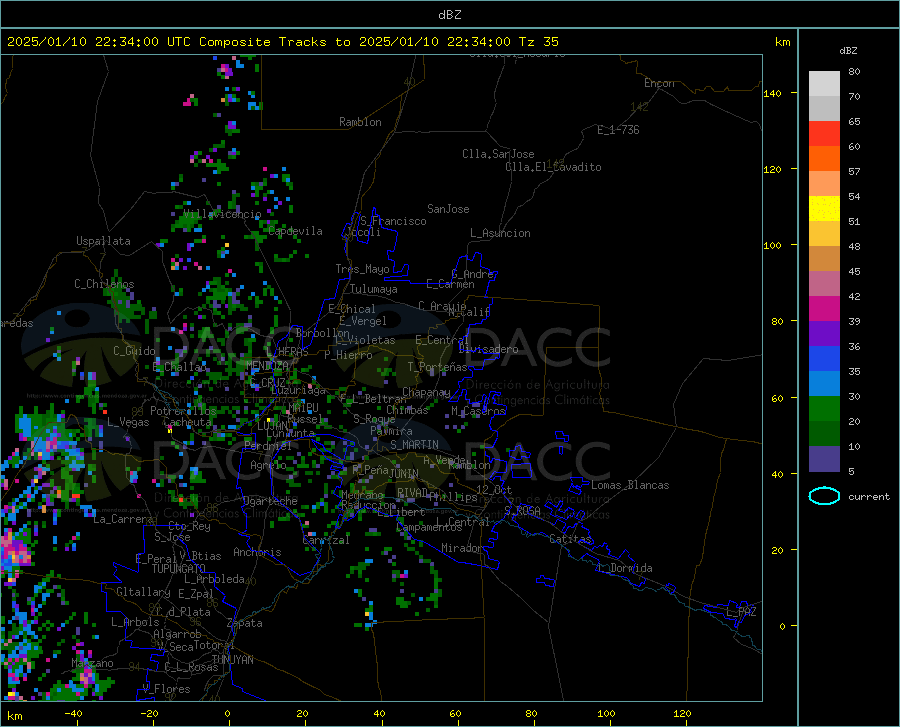Click the light blue 35 dBZ swatch

[x=824, y=383]
